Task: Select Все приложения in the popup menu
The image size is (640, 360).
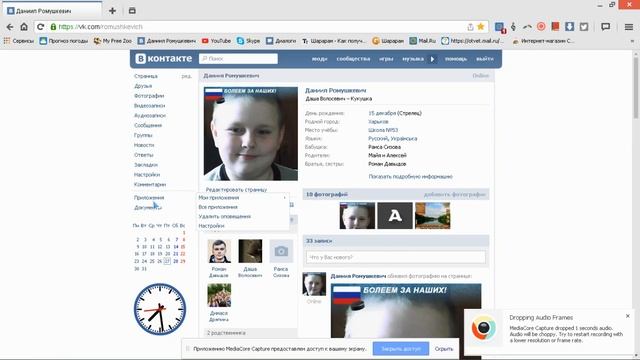Action: pyautogui.click(x=218, y=207)
